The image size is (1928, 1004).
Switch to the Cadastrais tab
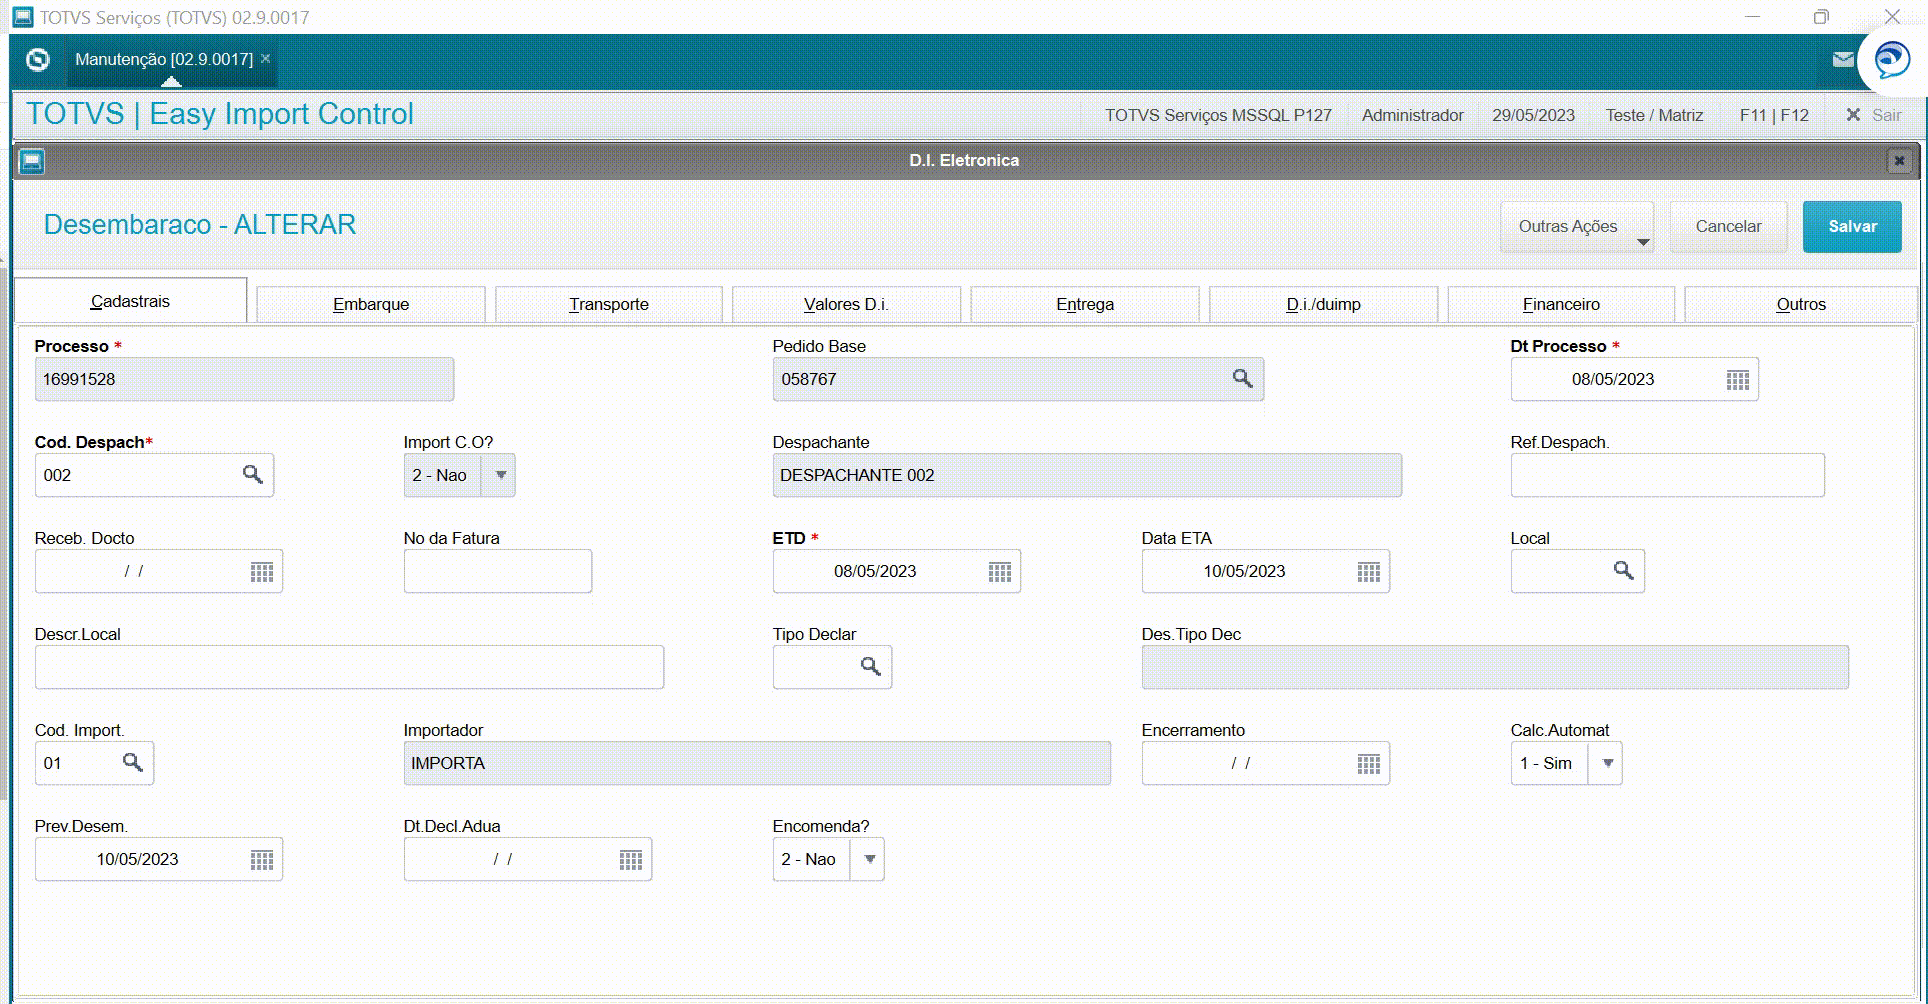click(131, 301)
